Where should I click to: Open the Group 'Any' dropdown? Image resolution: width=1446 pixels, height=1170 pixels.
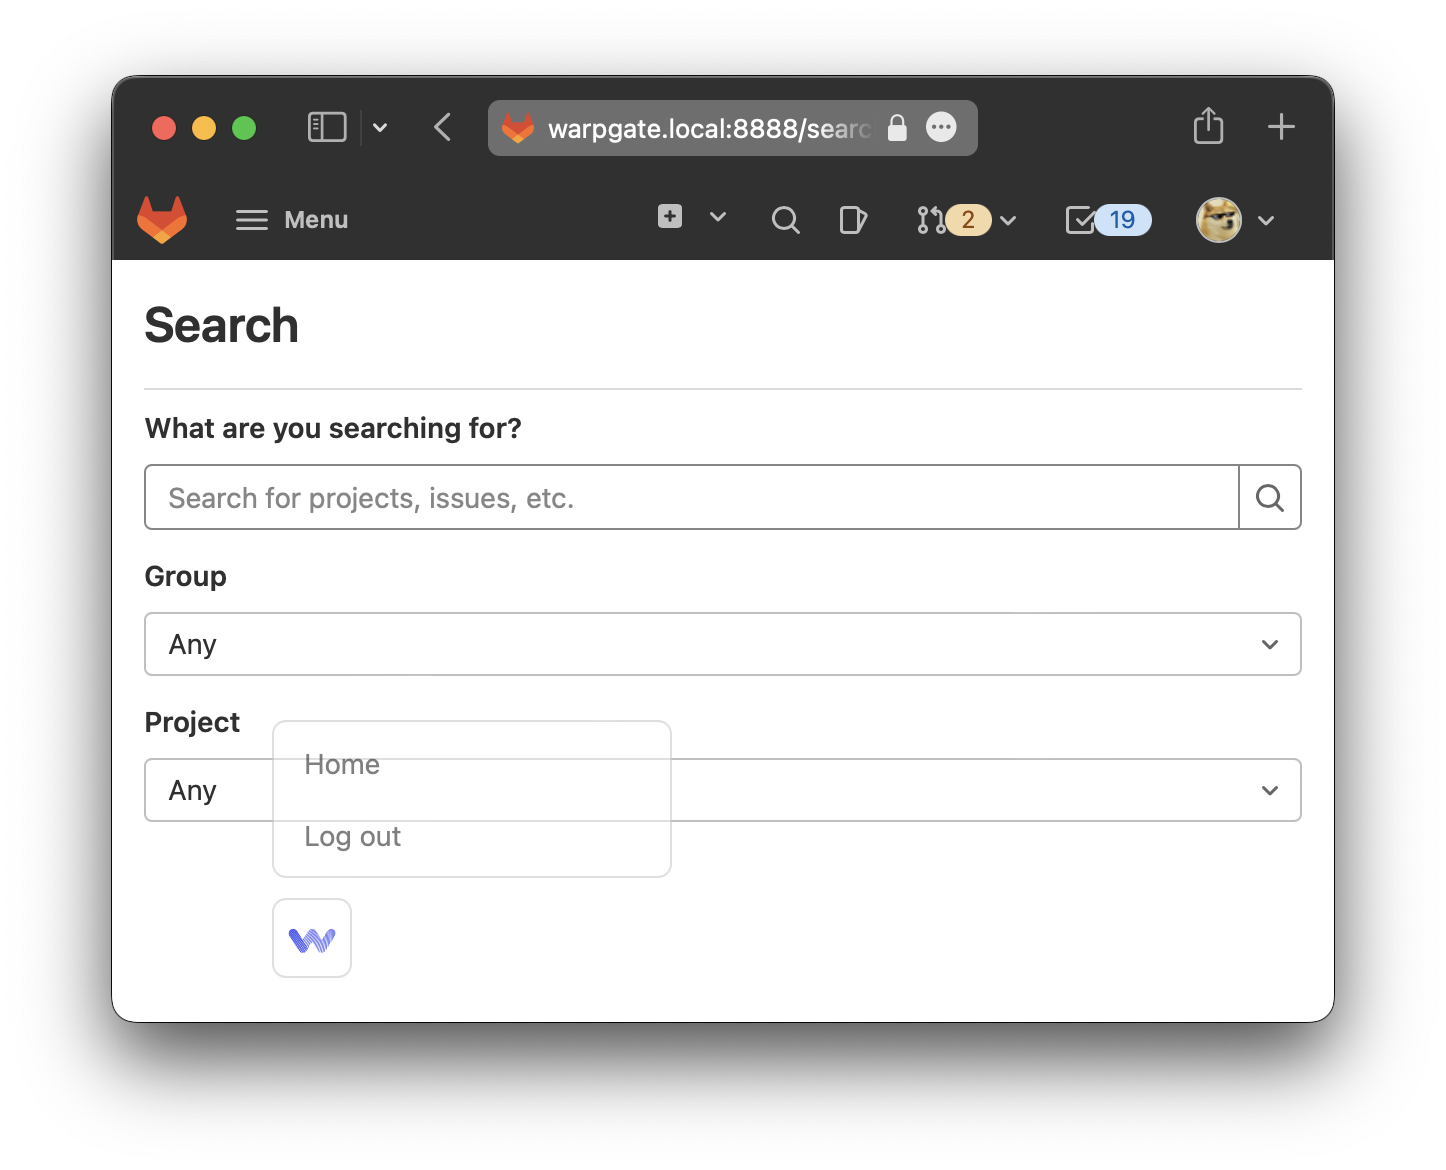point(723,644)
